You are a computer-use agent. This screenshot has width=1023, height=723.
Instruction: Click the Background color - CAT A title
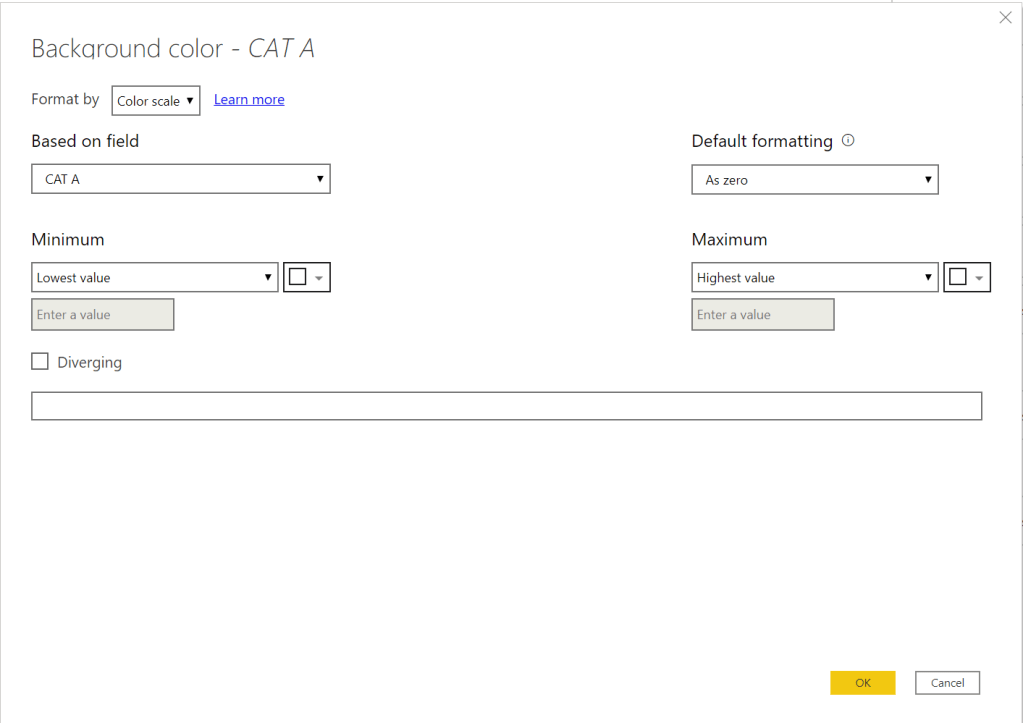pos(173,48)
